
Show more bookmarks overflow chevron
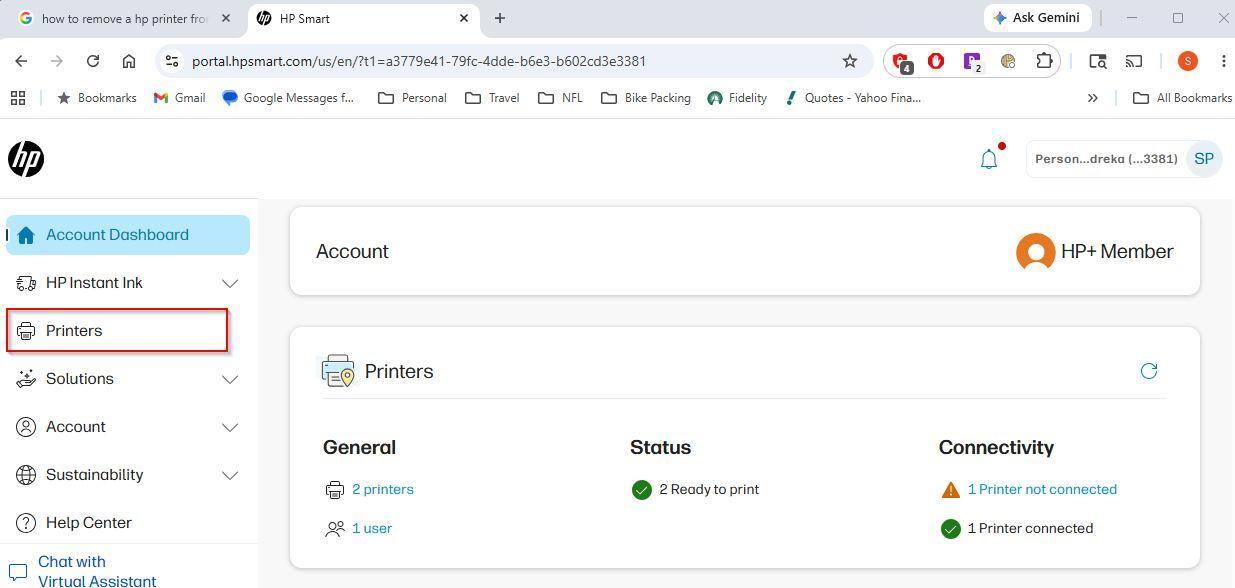pyautogui.click(x=1092, y=98)
